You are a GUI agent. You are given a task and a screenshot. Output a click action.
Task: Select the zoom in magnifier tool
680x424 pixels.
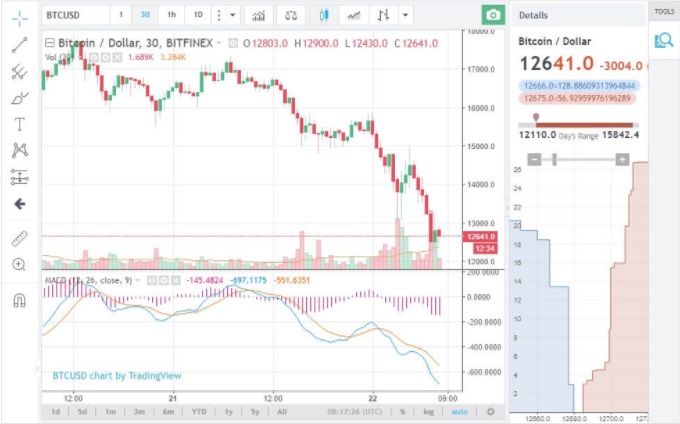coord(19,264)
